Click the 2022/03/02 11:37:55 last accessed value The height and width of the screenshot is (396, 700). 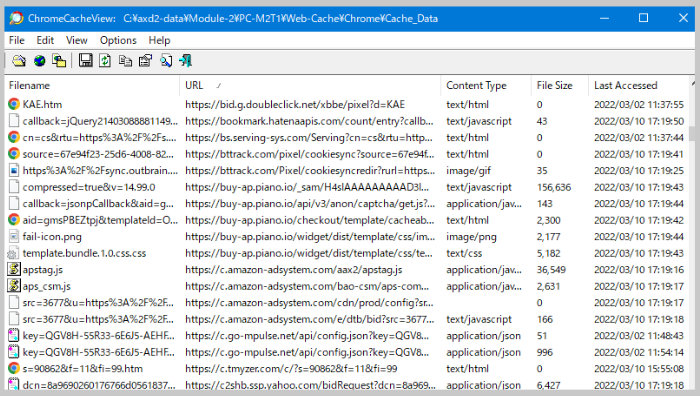[638, 104]
